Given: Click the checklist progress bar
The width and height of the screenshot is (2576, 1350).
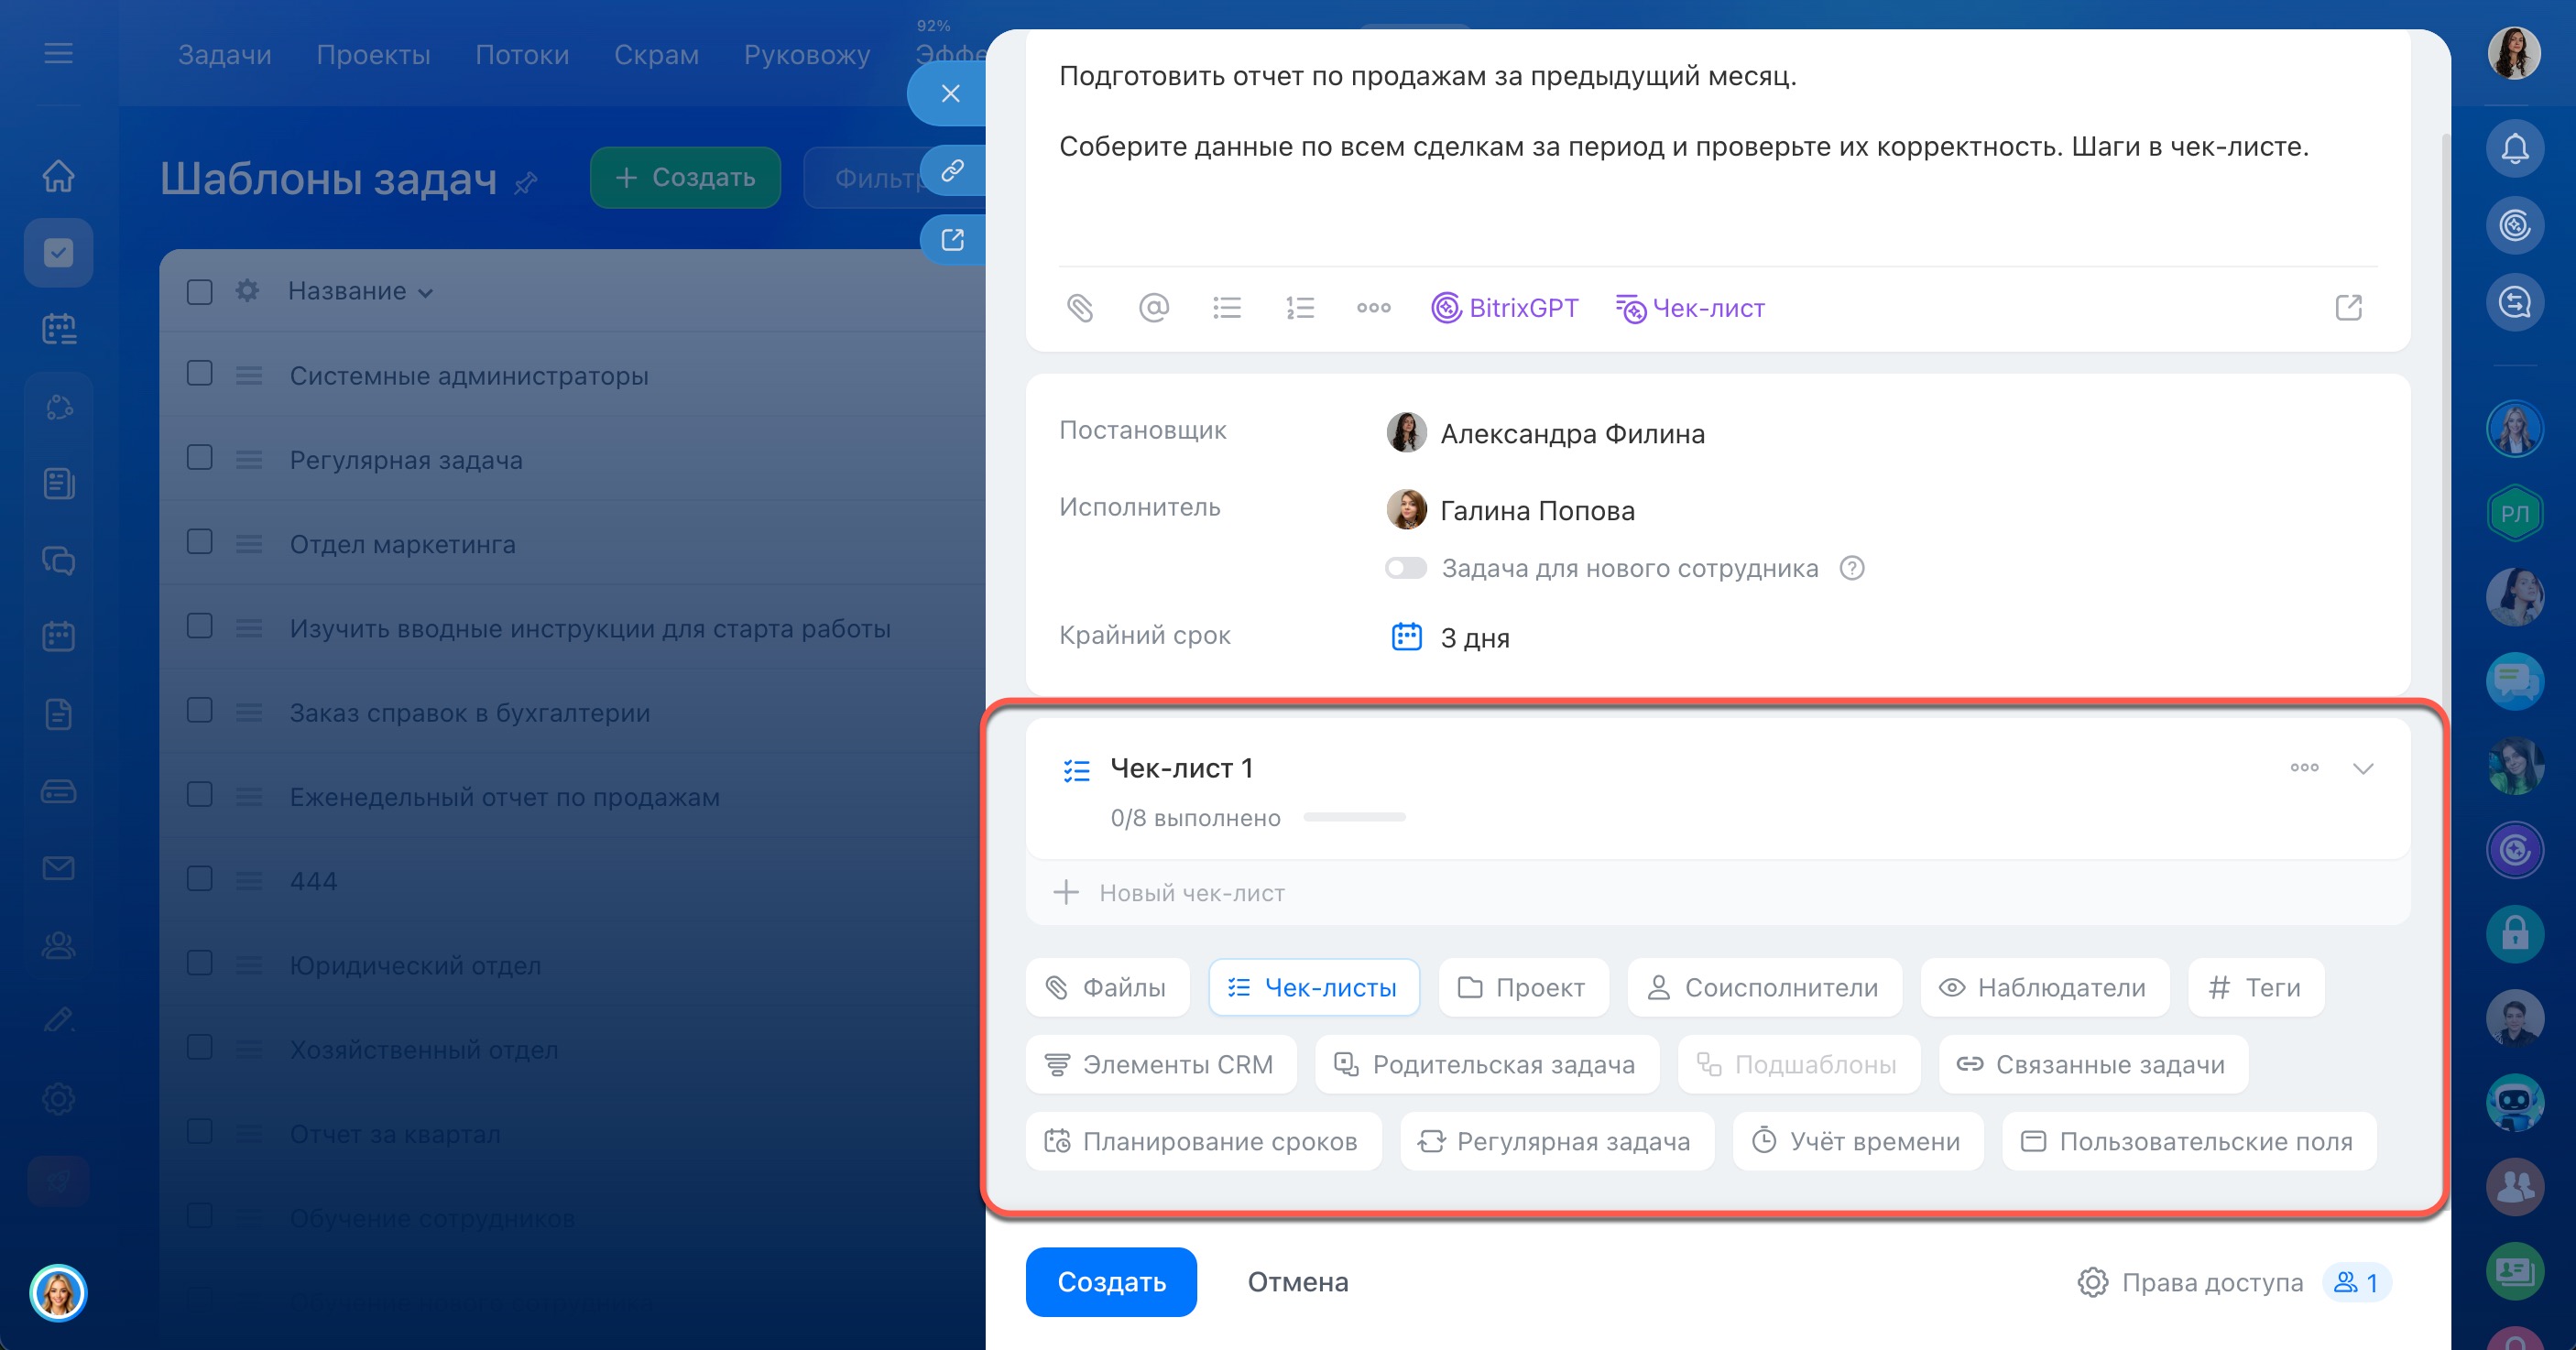Looking at the screenshot, I should coord(1354,818).
